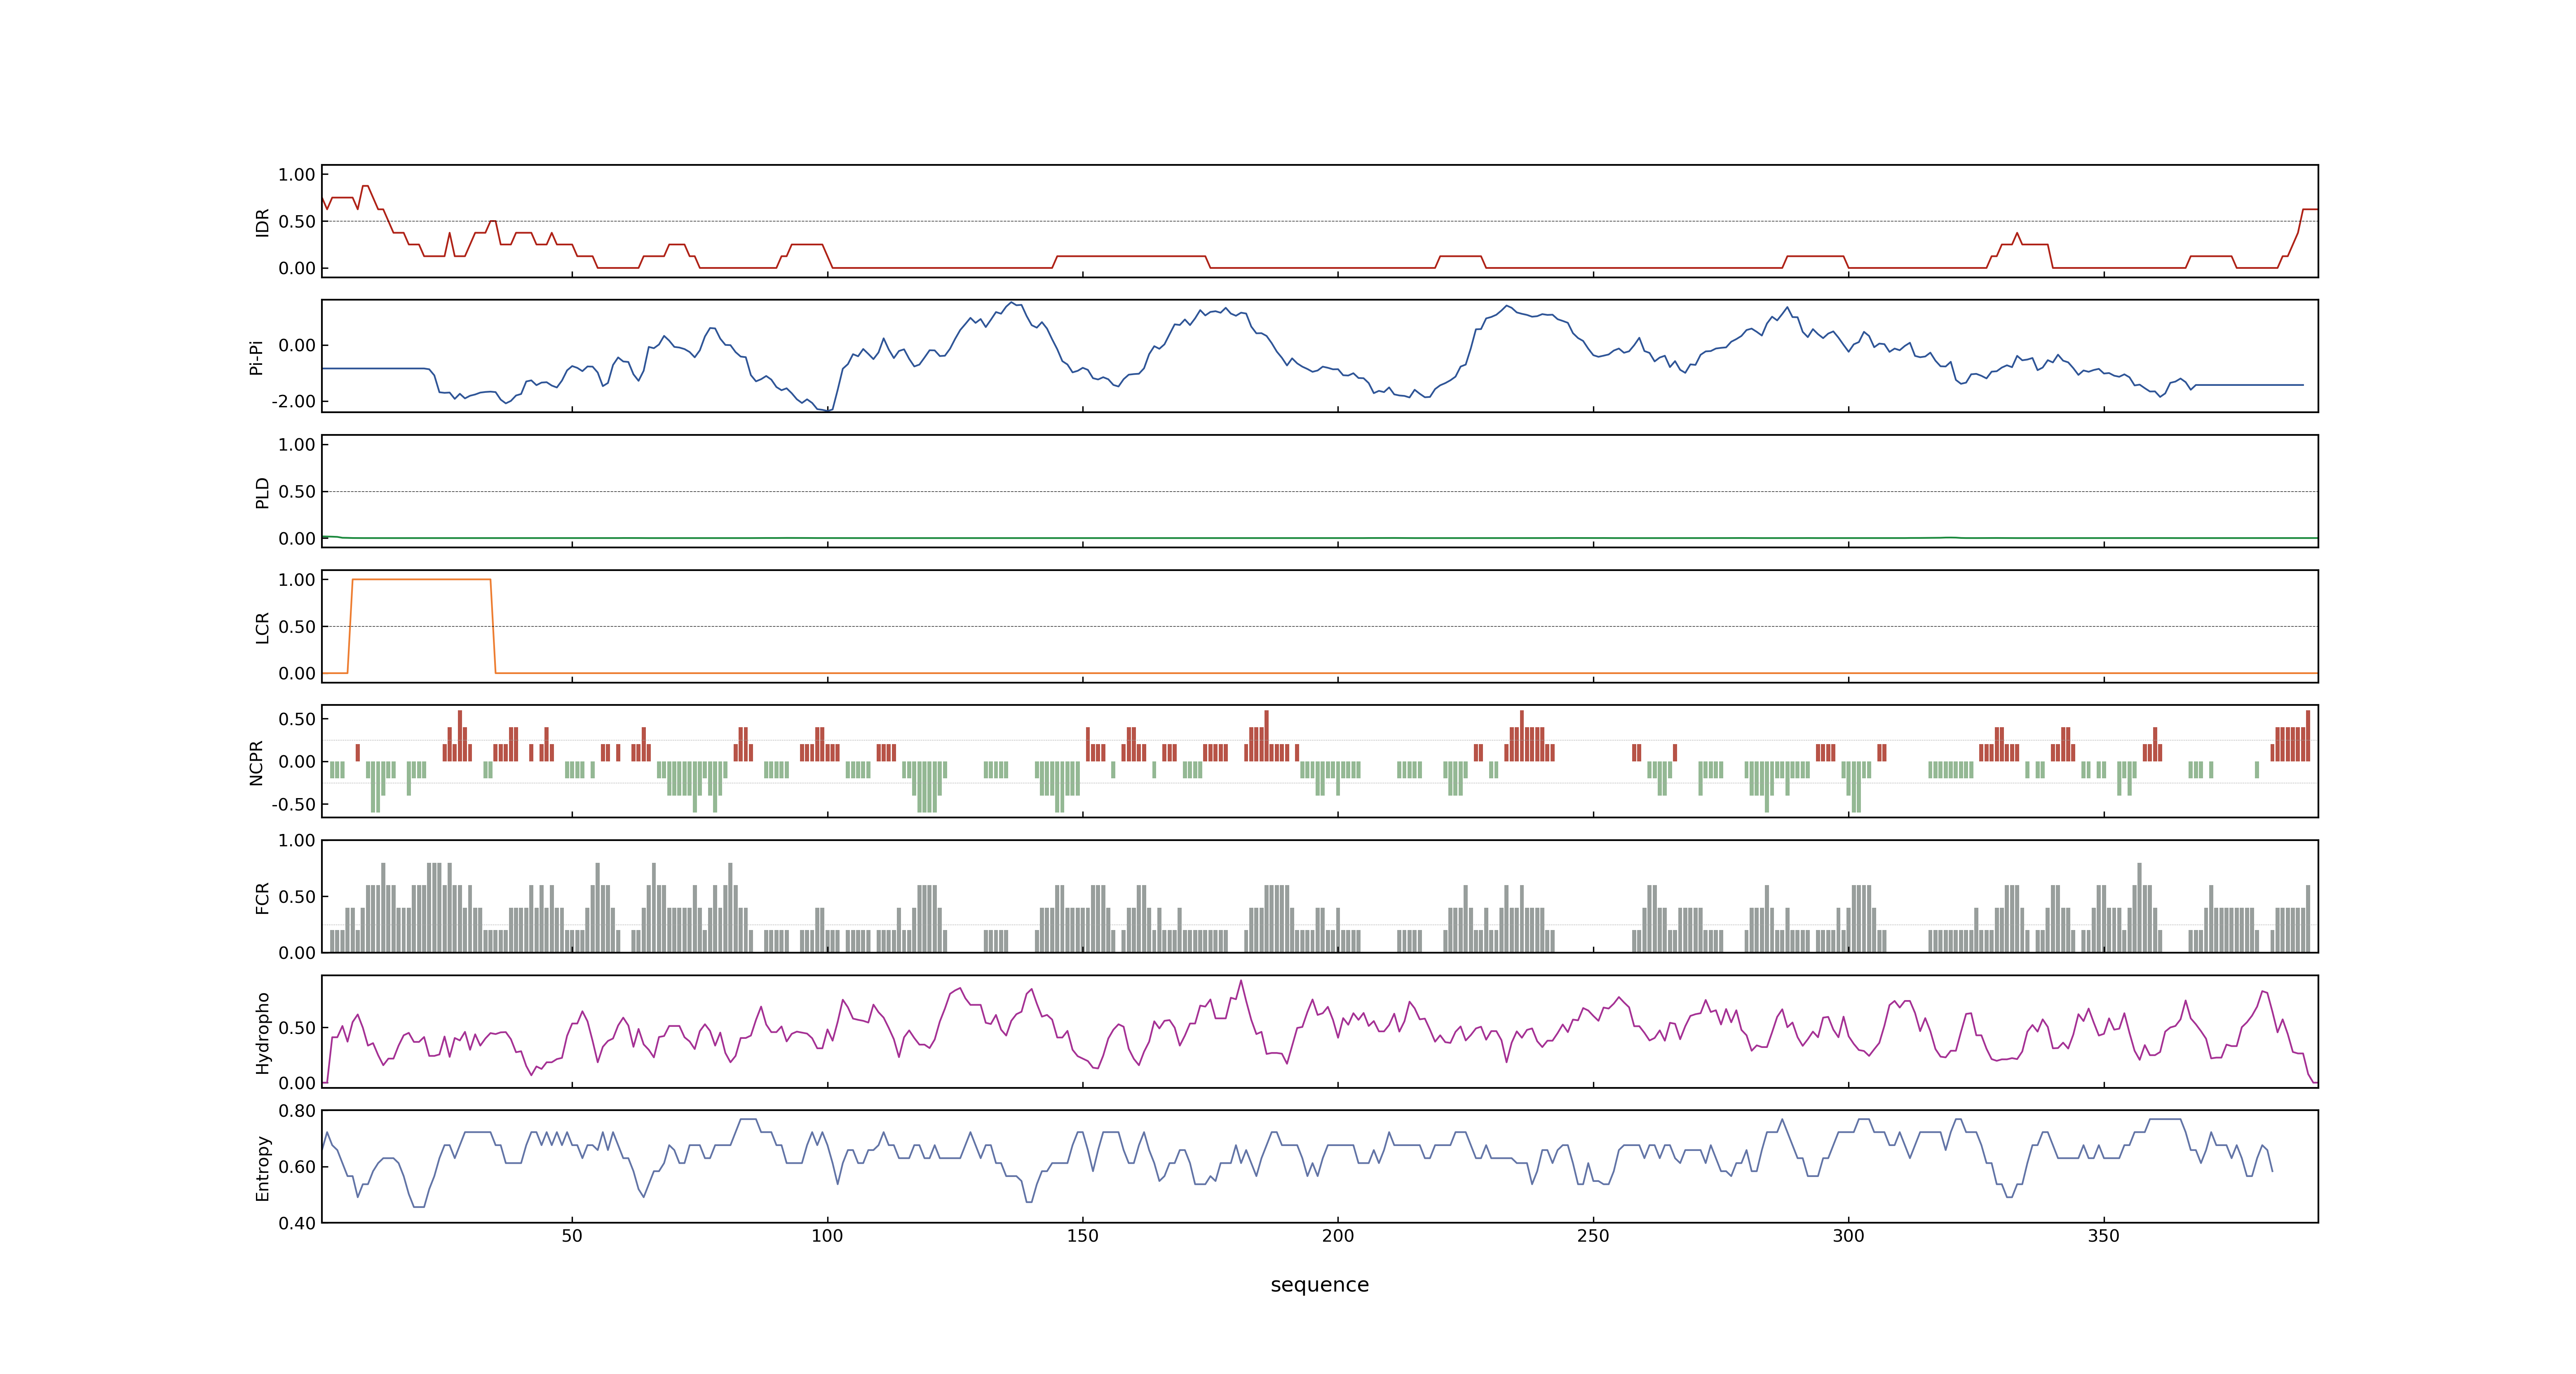The height and width of the screenshot is (1374, 2576).
Task: Click the 0.50 tick on LCR axis
Action: pyautogui.click(x=297, y=626)
